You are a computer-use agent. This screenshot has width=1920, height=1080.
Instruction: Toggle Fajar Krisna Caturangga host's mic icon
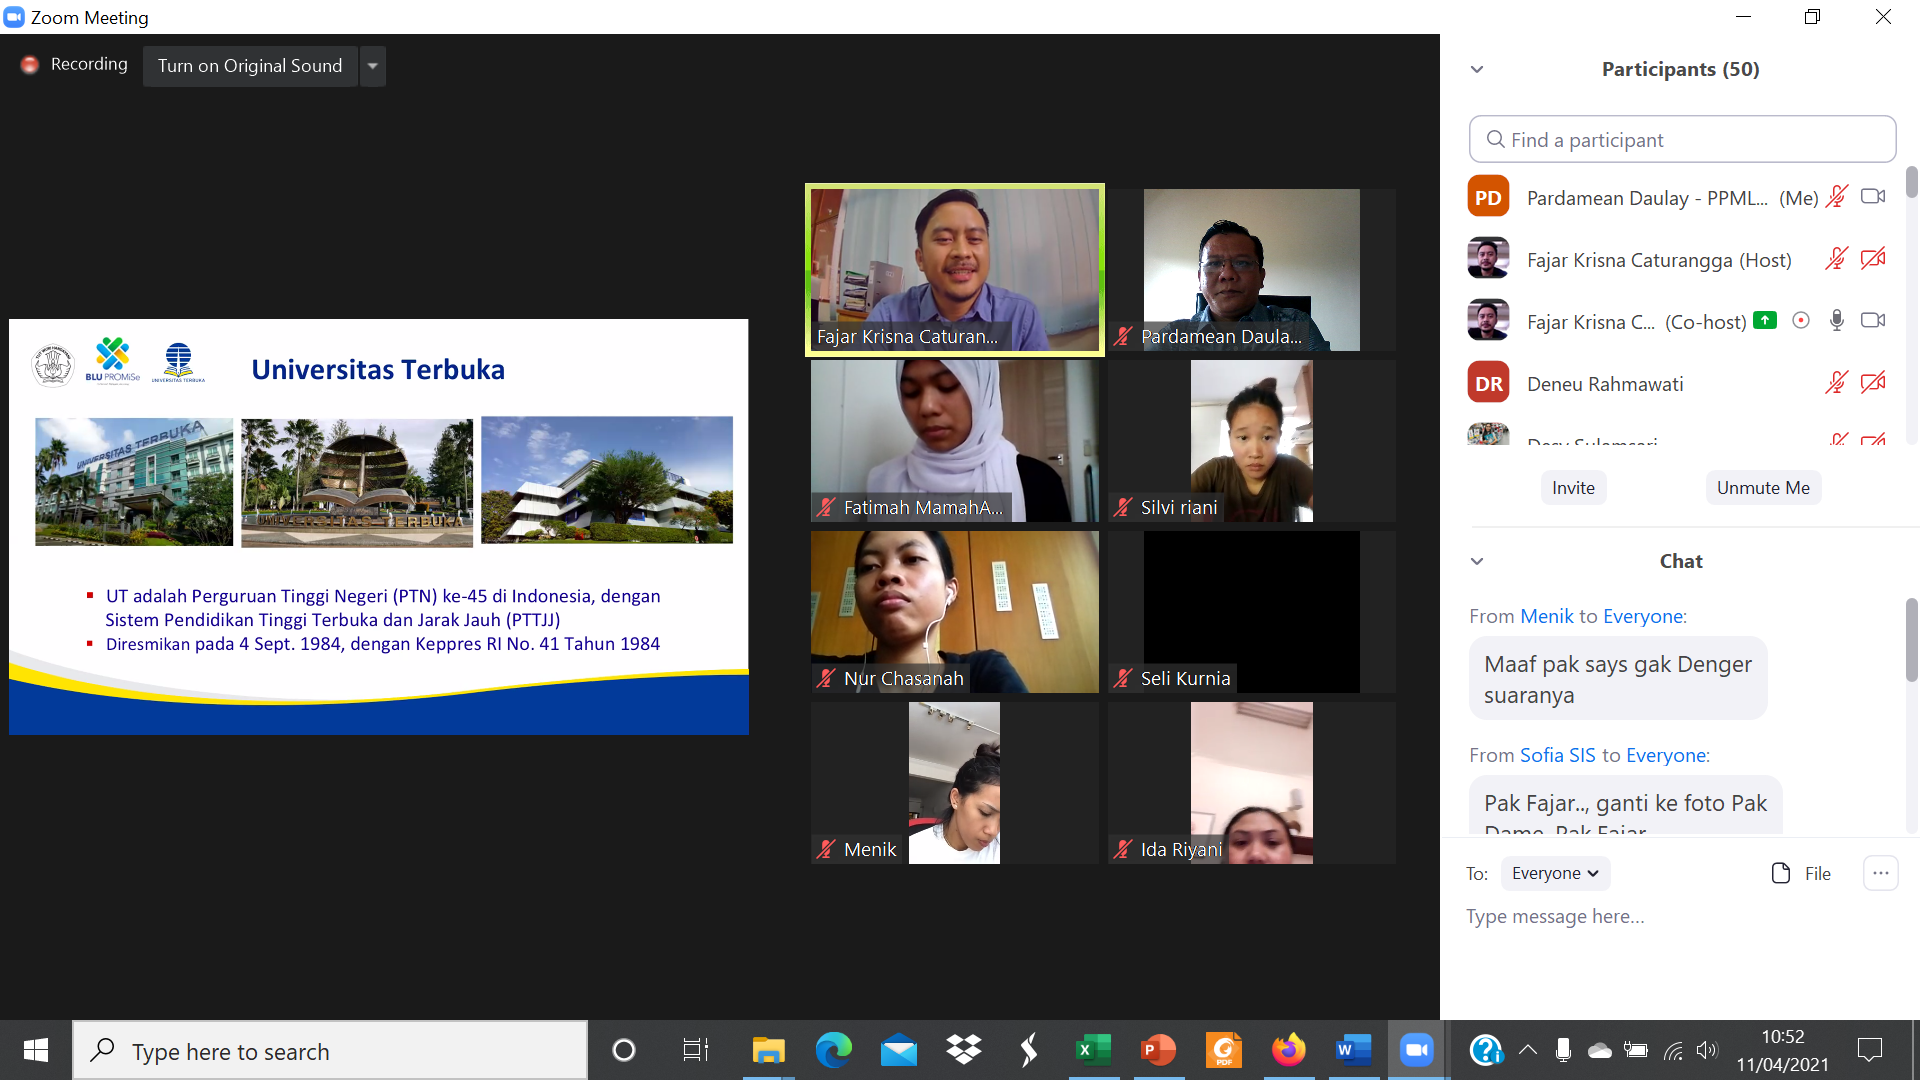1836,260
